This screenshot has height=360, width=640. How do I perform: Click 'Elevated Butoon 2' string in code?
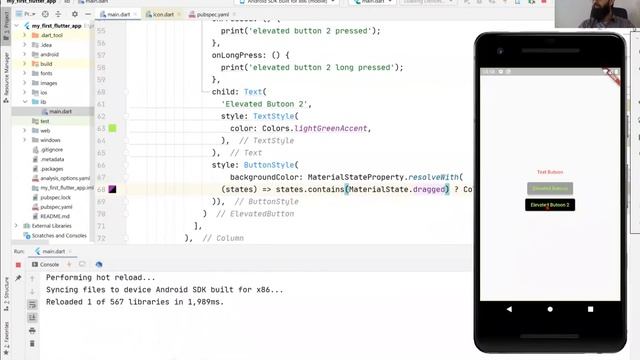click(264, 104)
